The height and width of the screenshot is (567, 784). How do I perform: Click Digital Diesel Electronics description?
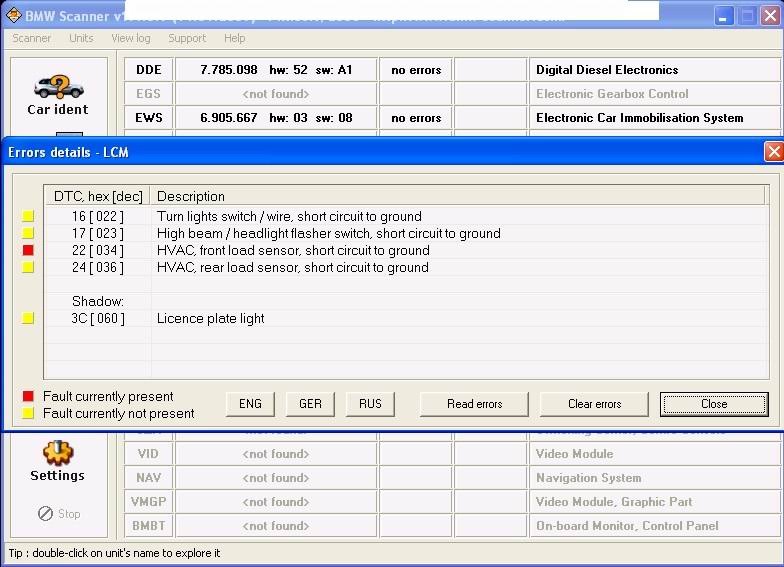607,70
